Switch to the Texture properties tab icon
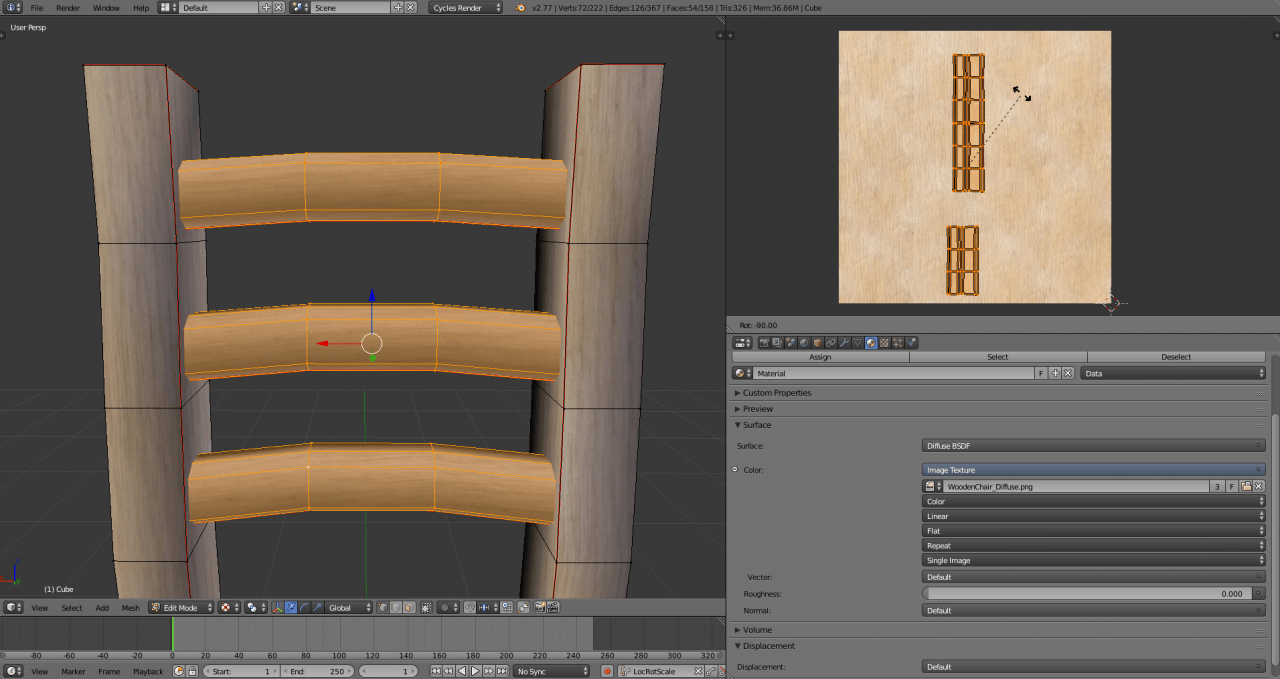 [x=884, y=343]
